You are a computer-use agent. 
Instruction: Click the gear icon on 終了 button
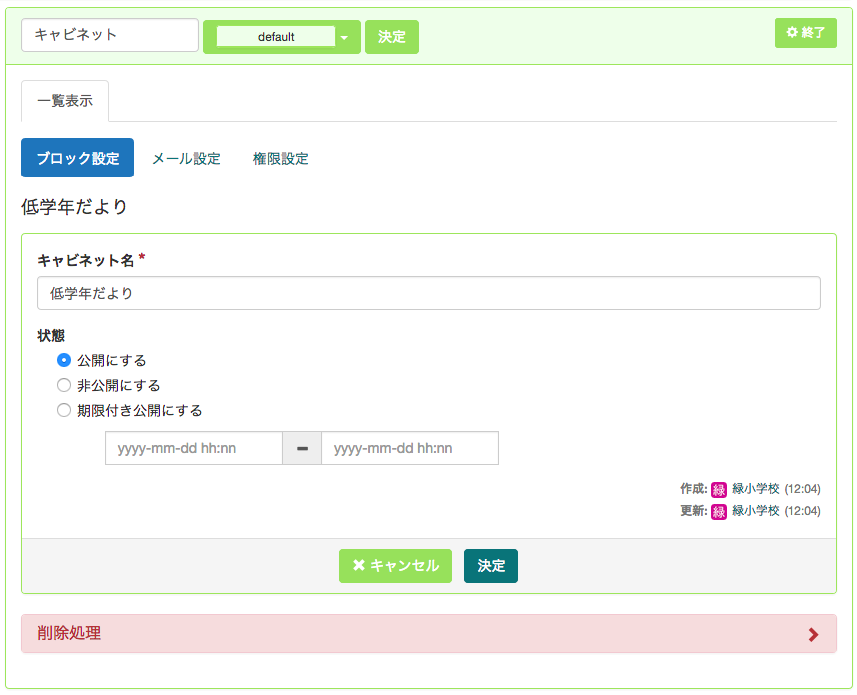[792, 32]
